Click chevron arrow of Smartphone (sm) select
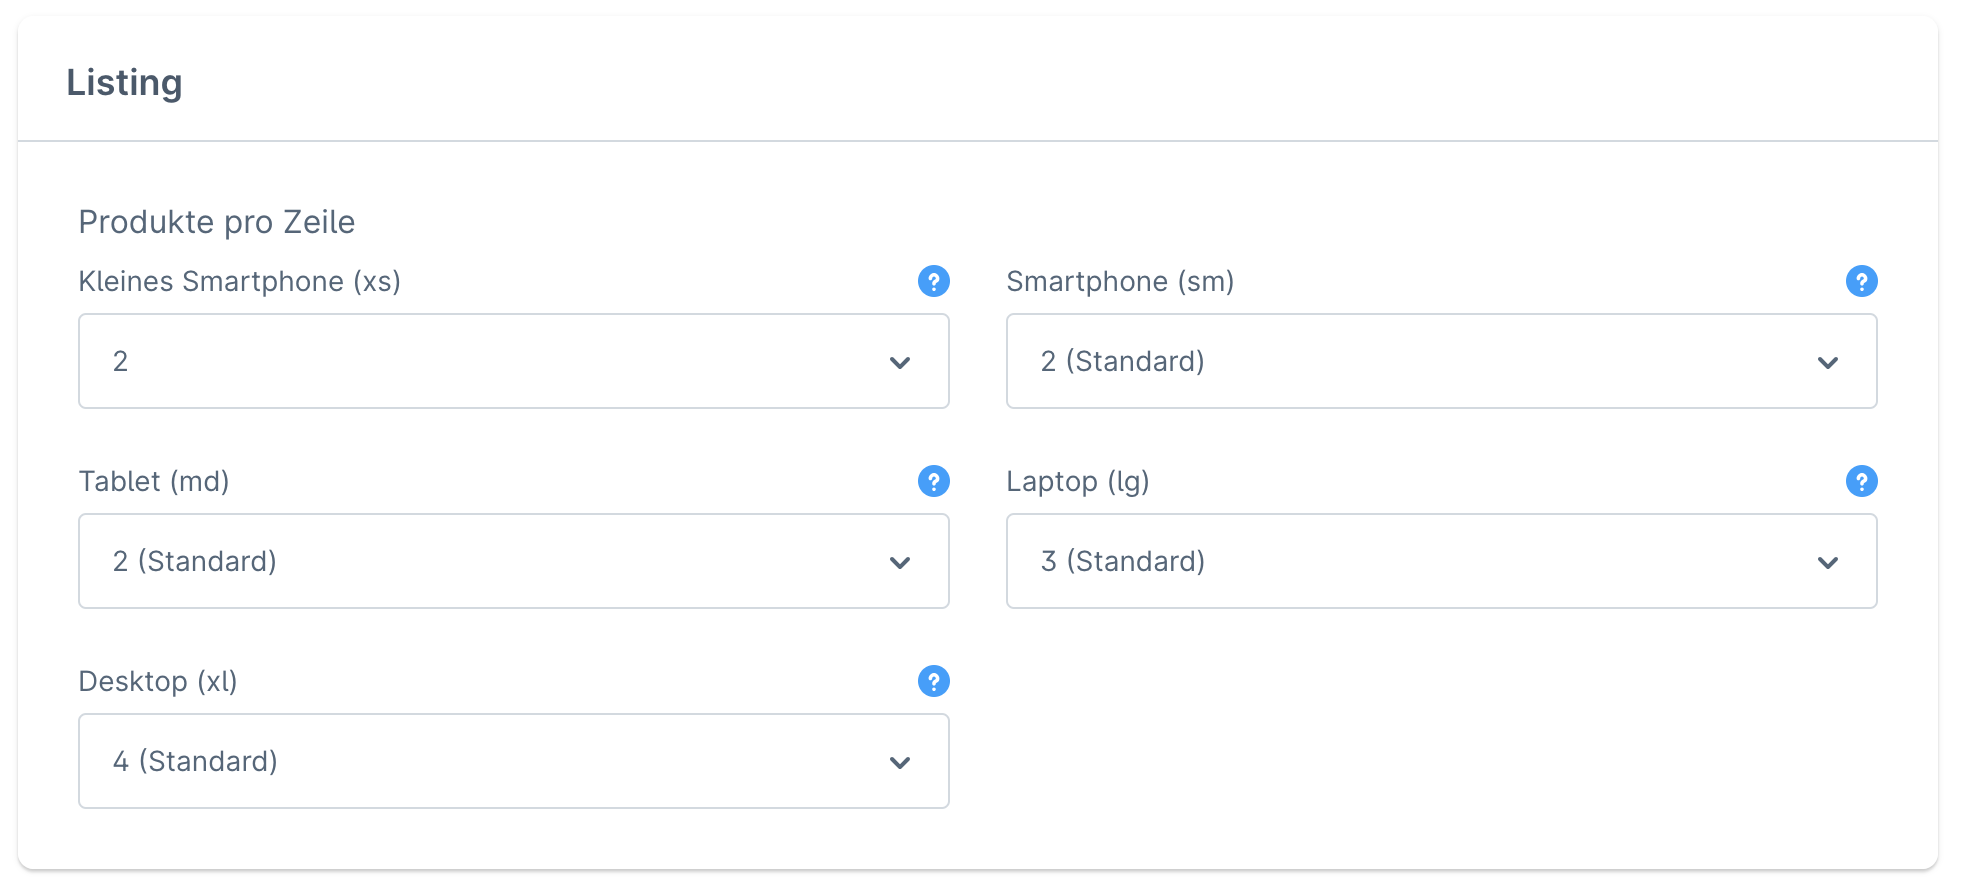 click(1828, 362)
